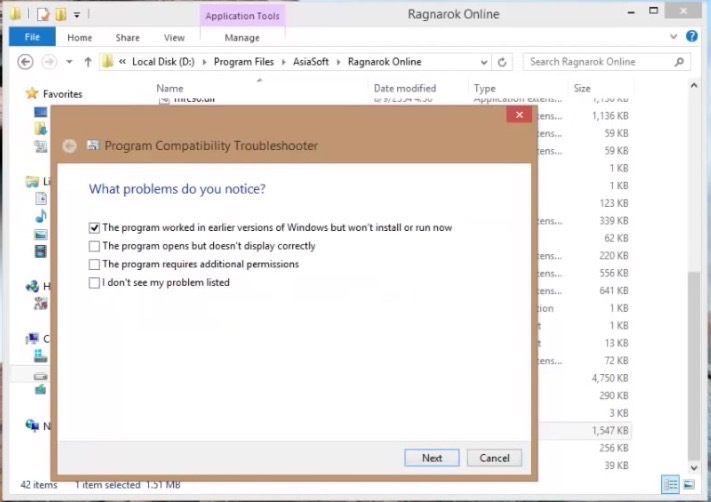This screenshot has height=502, width=711.
Task: Switch to details view icon in status bar
Action: (670, 484)
